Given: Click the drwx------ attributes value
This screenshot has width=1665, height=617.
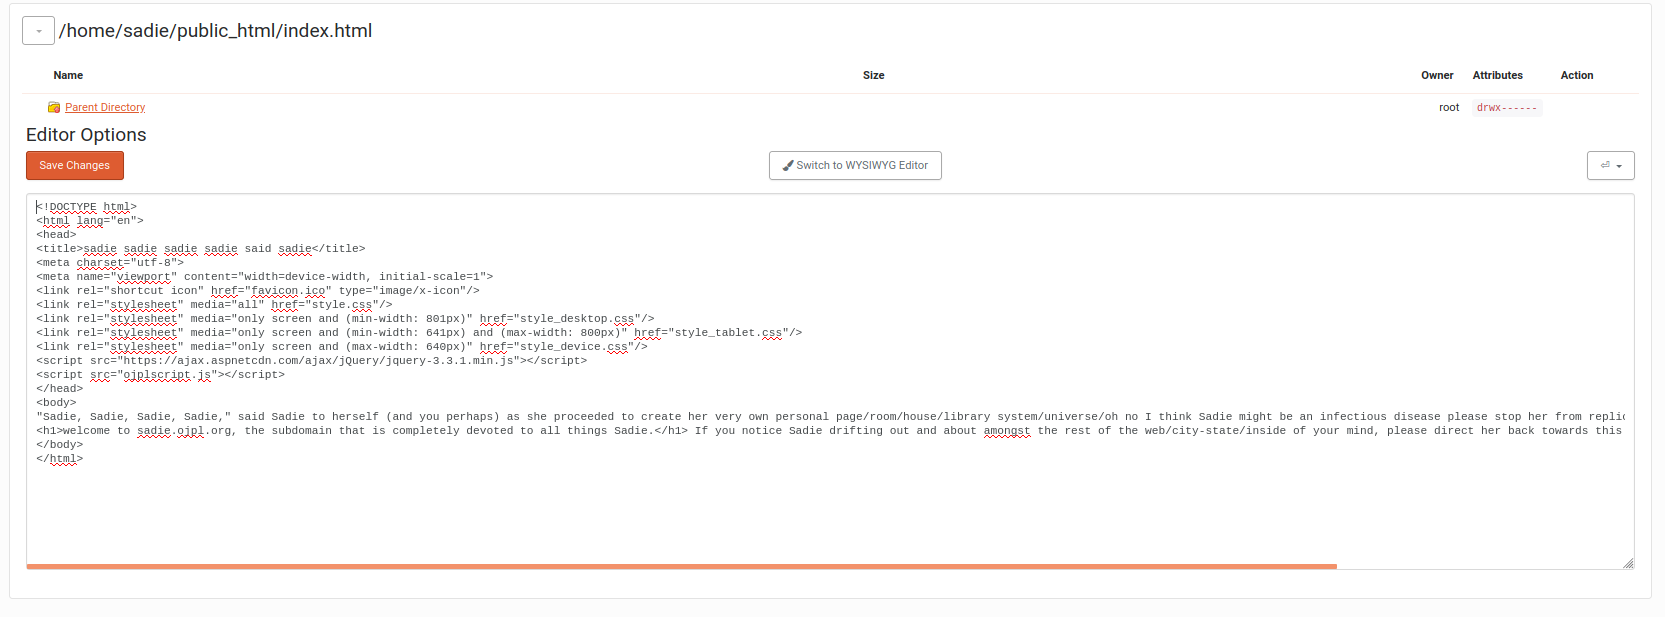Looking at the screenshot, I should coord(1507,107).
